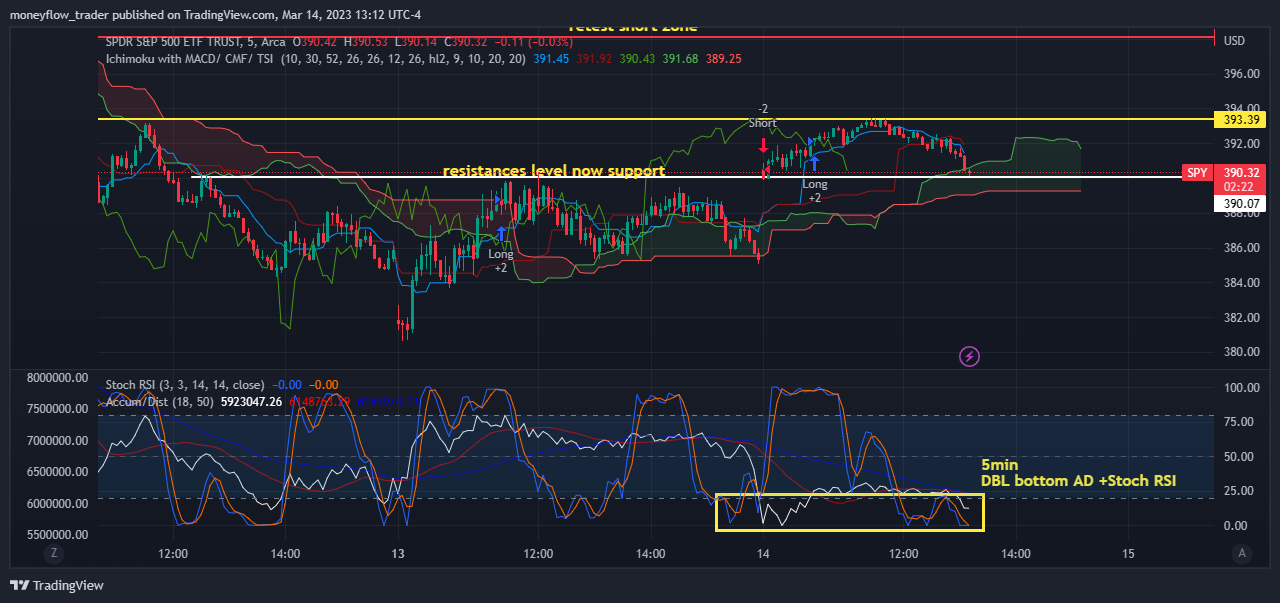
Task: Click the '5min DBL bottom AD +Stoch RSI' note
Action: pos(1079,473)
